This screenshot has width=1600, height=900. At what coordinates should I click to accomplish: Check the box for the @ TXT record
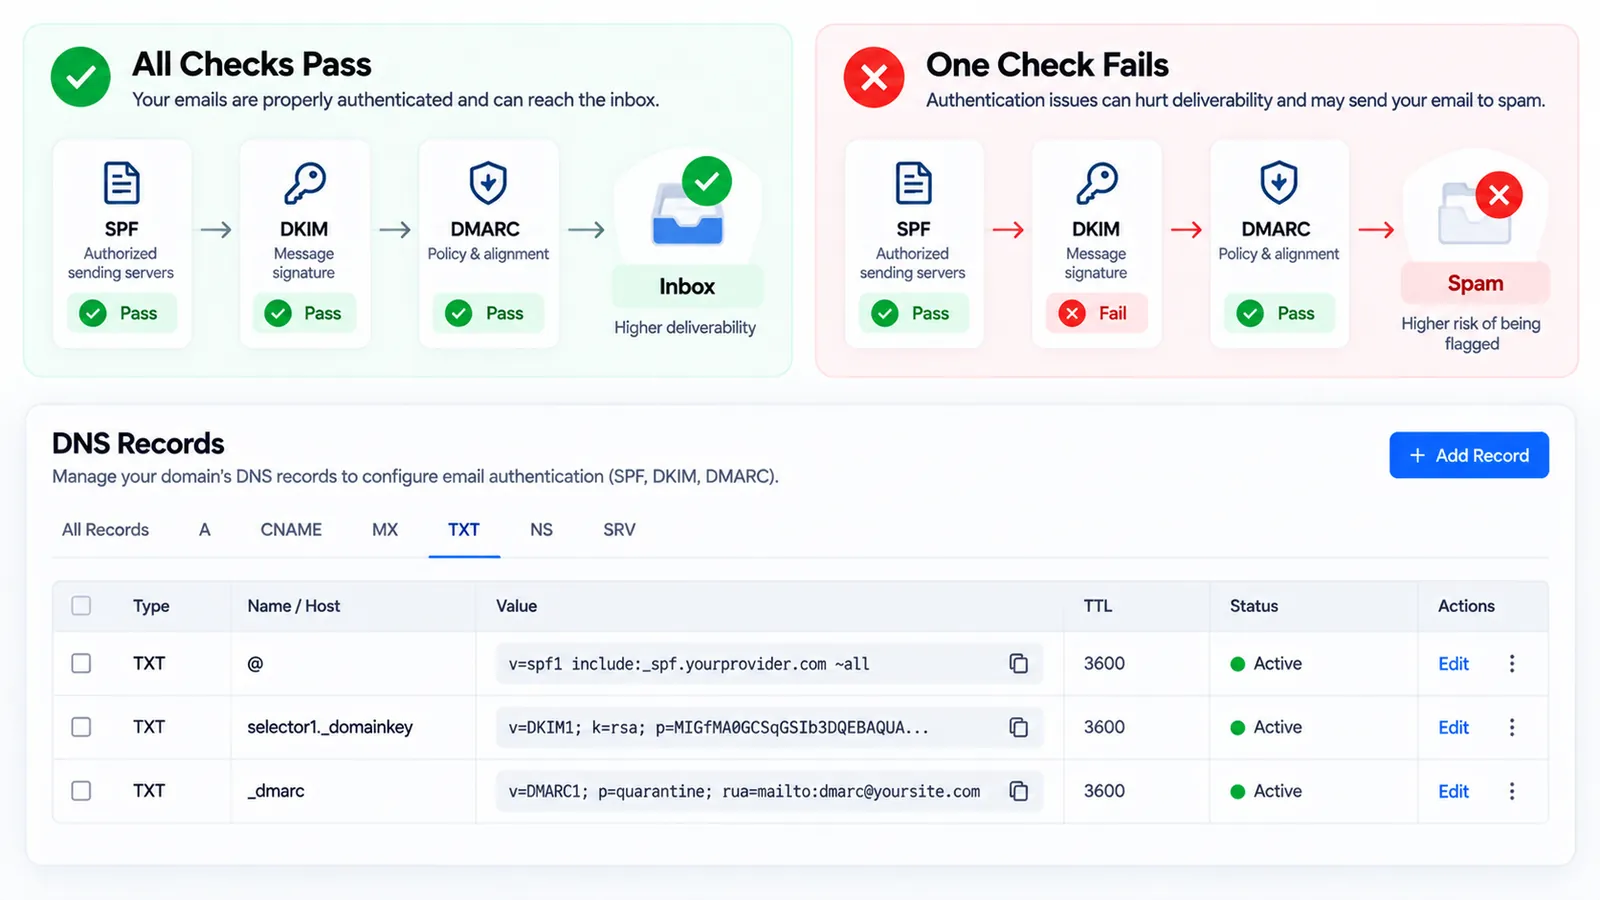click(x=81, y=664)
